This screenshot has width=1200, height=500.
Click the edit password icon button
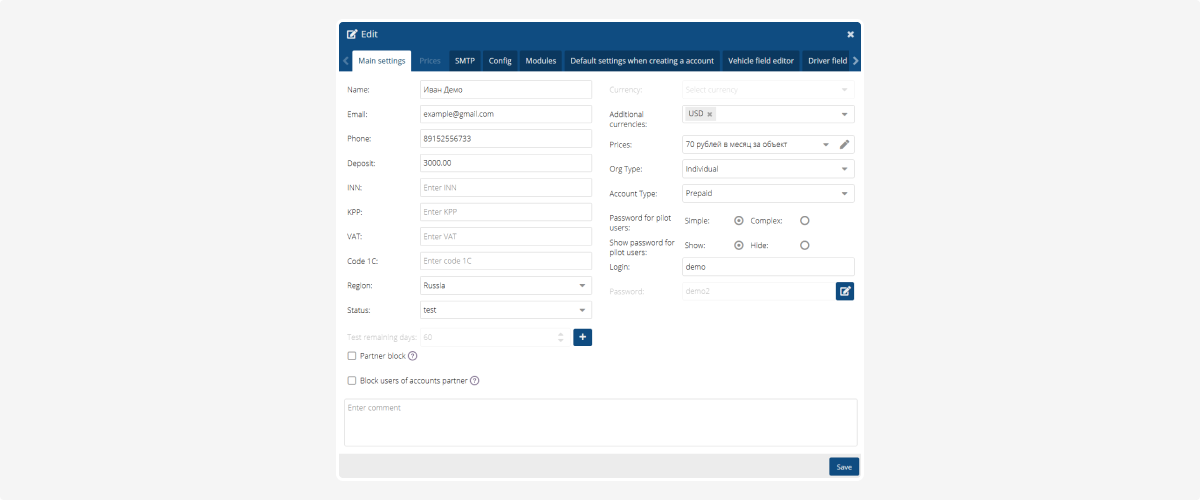(845, 291)
